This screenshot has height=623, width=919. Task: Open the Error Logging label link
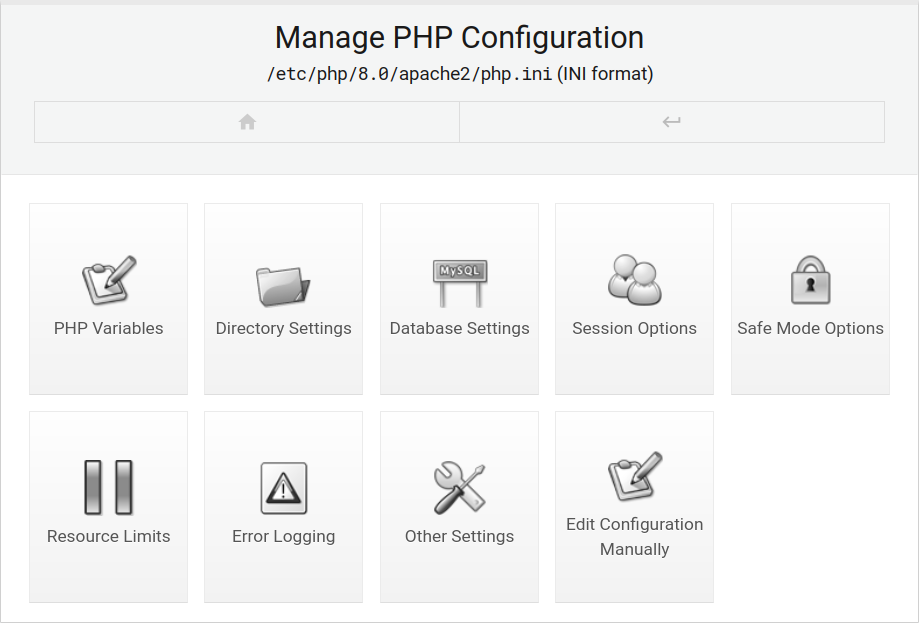pyautogui.click(x=283, y=536)
